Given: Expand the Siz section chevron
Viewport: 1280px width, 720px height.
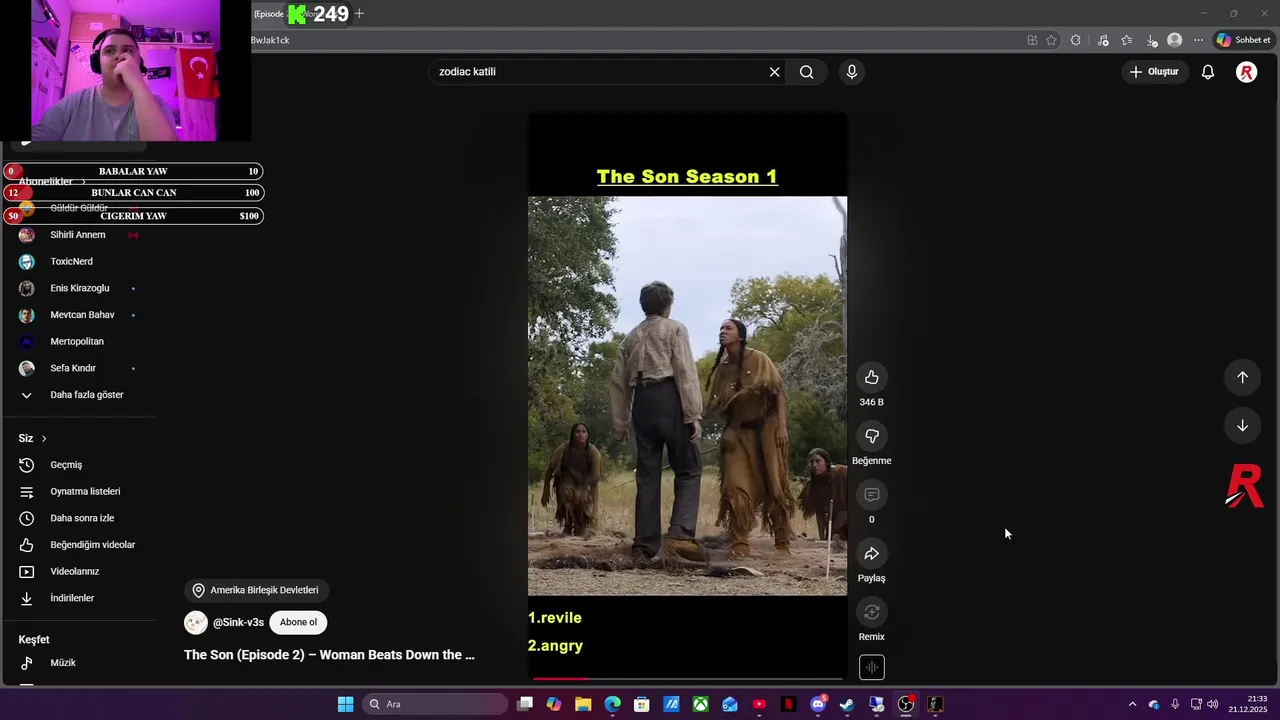Looking at the screenshot, I should (x=43, y=438).
